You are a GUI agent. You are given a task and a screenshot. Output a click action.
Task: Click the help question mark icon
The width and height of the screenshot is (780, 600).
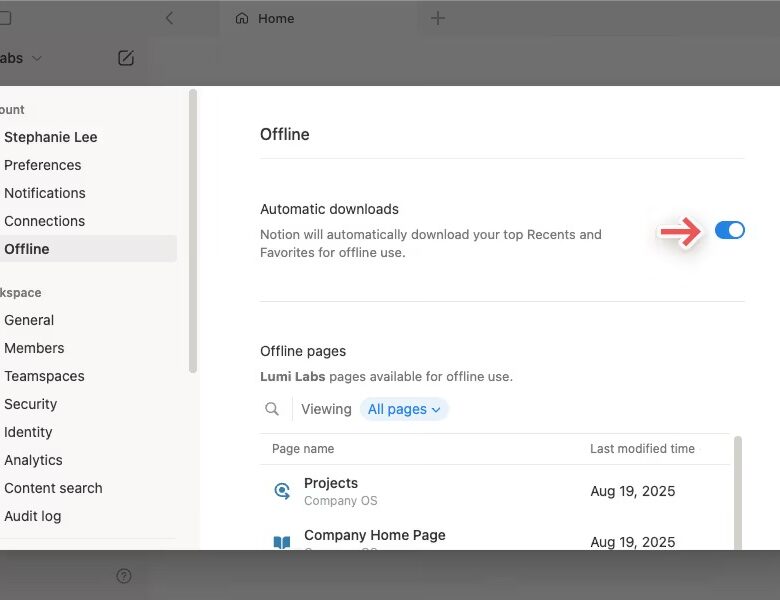[124, 576]
